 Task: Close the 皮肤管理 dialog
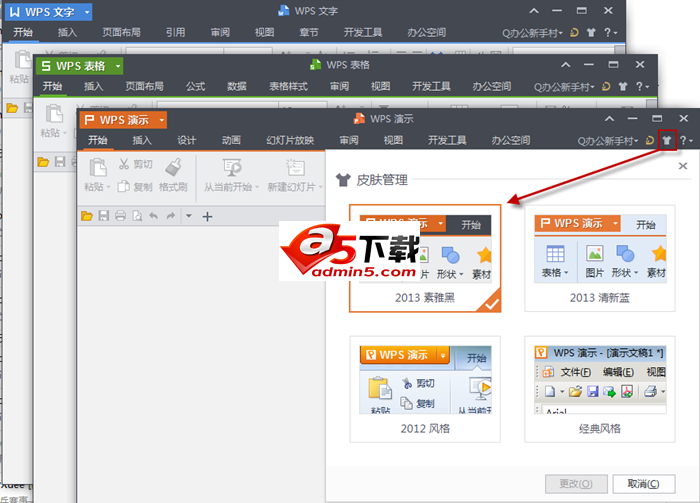tap(683, 166)
